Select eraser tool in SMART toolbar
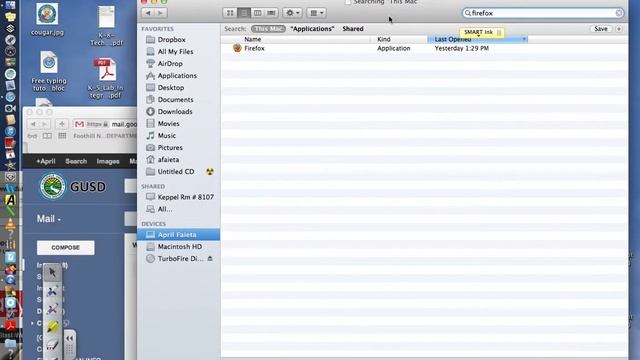 point(52,345)
